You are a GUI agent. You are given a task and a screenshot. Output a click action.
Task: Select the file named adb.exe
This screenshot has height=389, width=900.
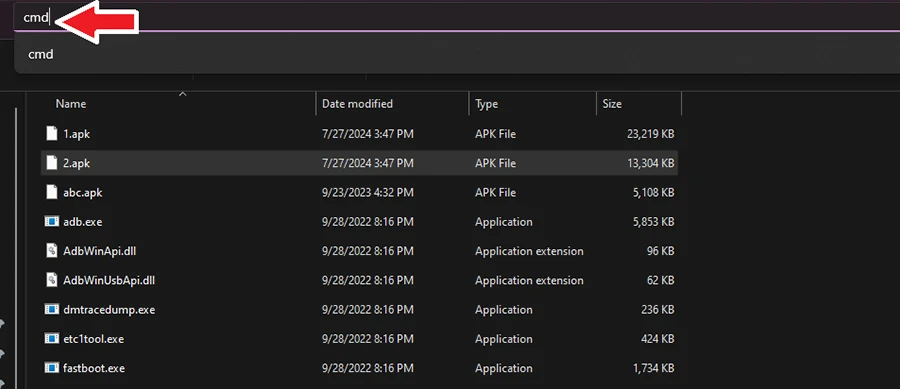pos(83,222)
